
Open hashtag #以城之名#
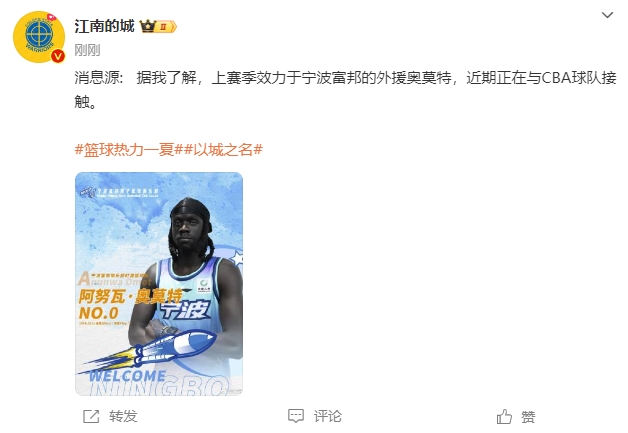point(223,150)
